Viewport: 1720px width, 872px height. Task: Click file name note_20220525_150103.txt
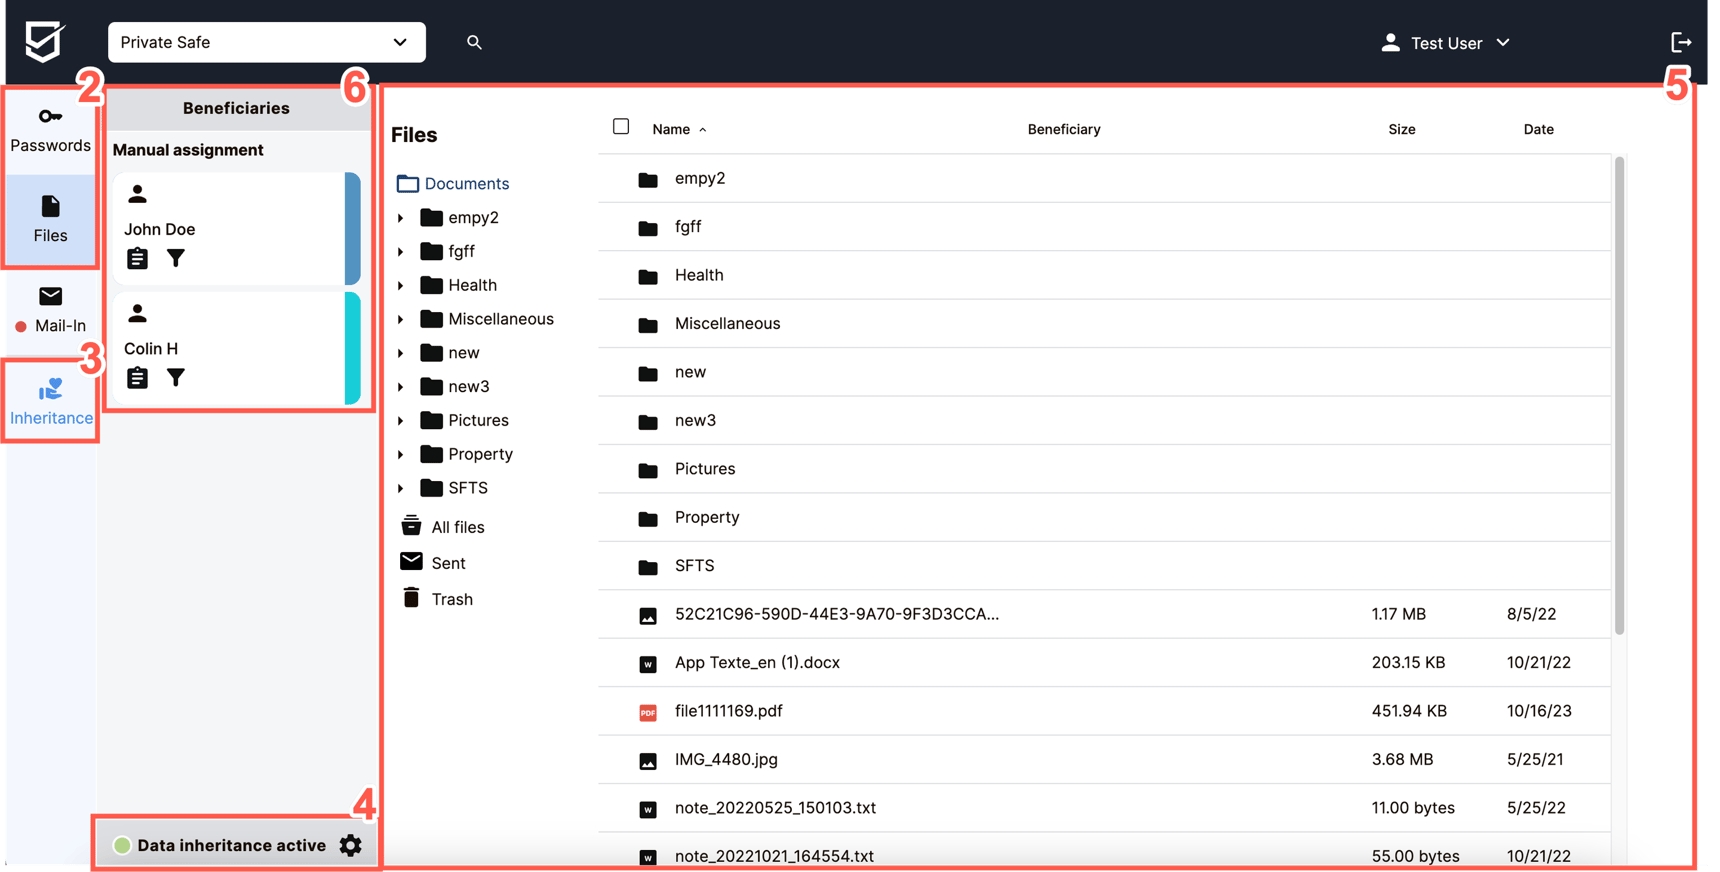click(775, 808)
